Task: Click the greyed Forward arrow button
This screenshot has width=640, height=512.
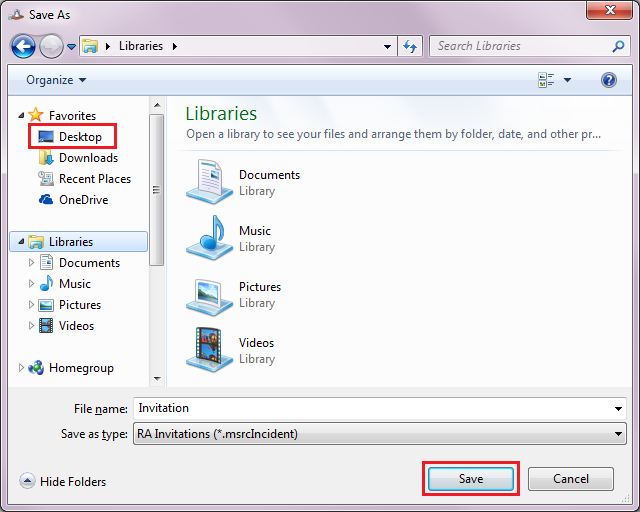Action: pyautogui.click(x=51, y=47)
